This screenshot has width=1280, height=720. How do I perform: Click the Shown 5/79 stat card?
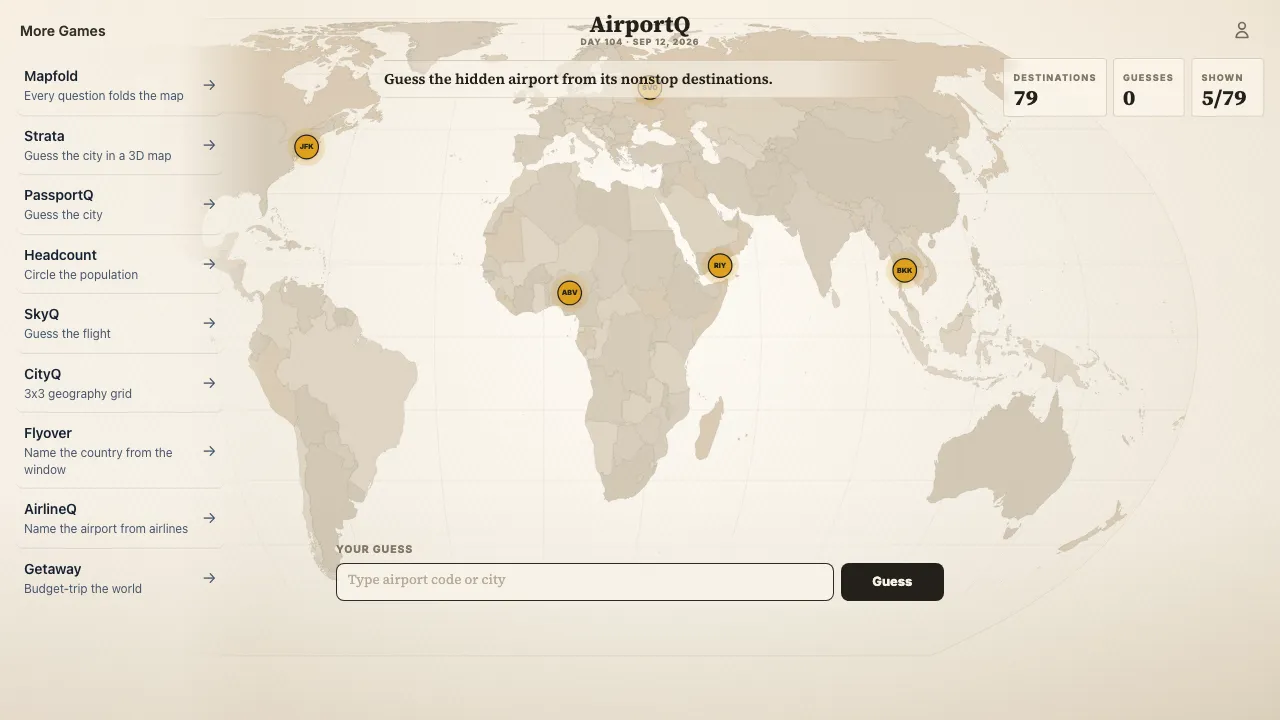1227,88
